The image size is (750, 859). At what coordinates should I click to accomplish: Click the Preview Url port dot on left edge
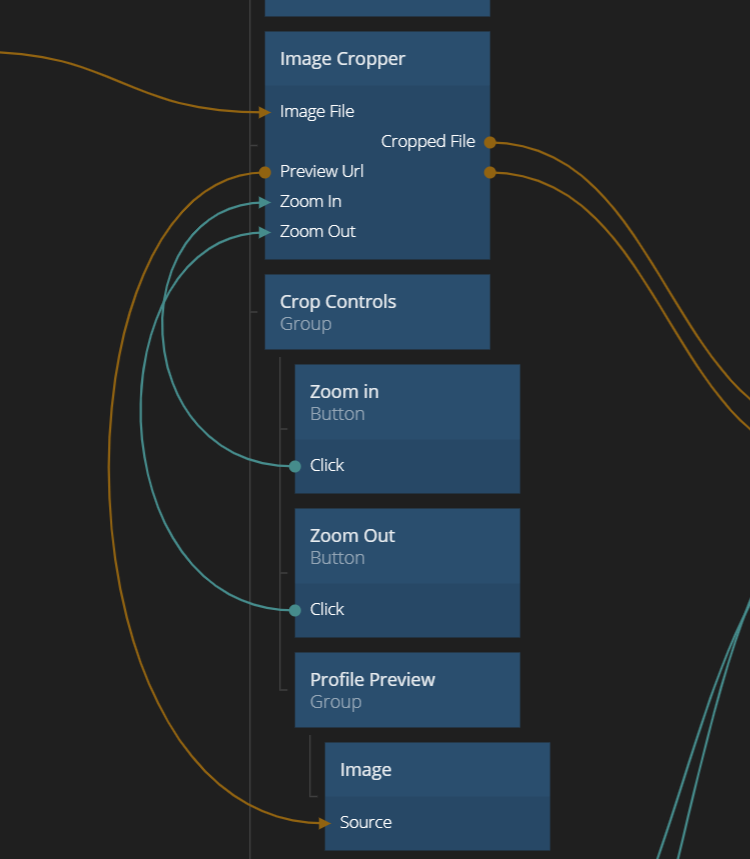coord(265,172)
